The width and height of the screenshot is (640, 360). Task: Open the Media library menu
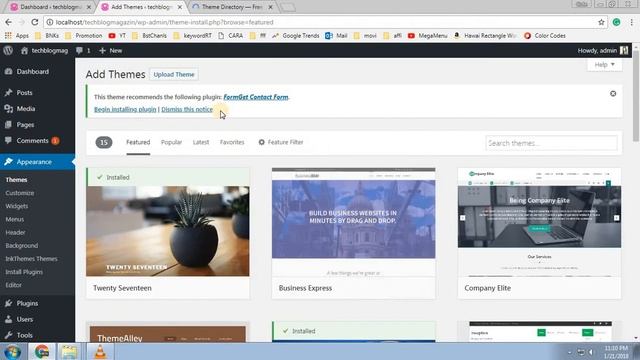point(26,109)
